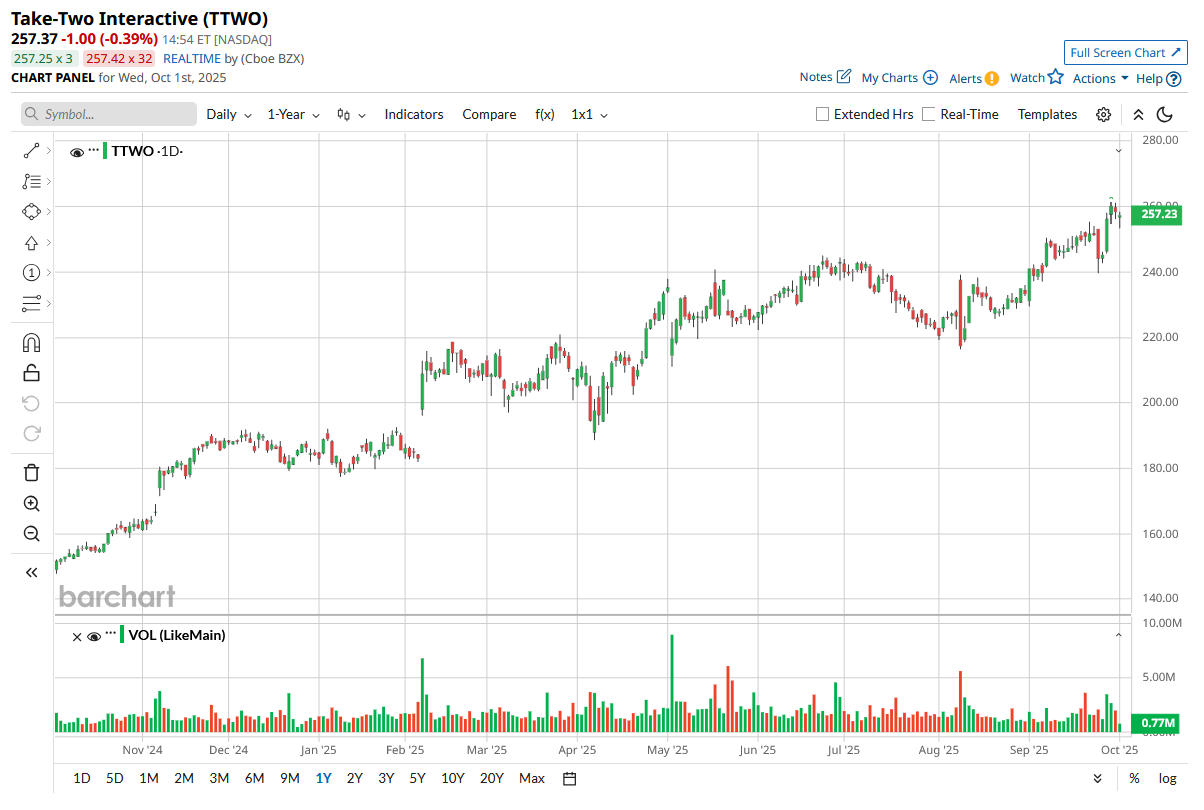
Task: Click the Compare button
Action: (489, 114)
